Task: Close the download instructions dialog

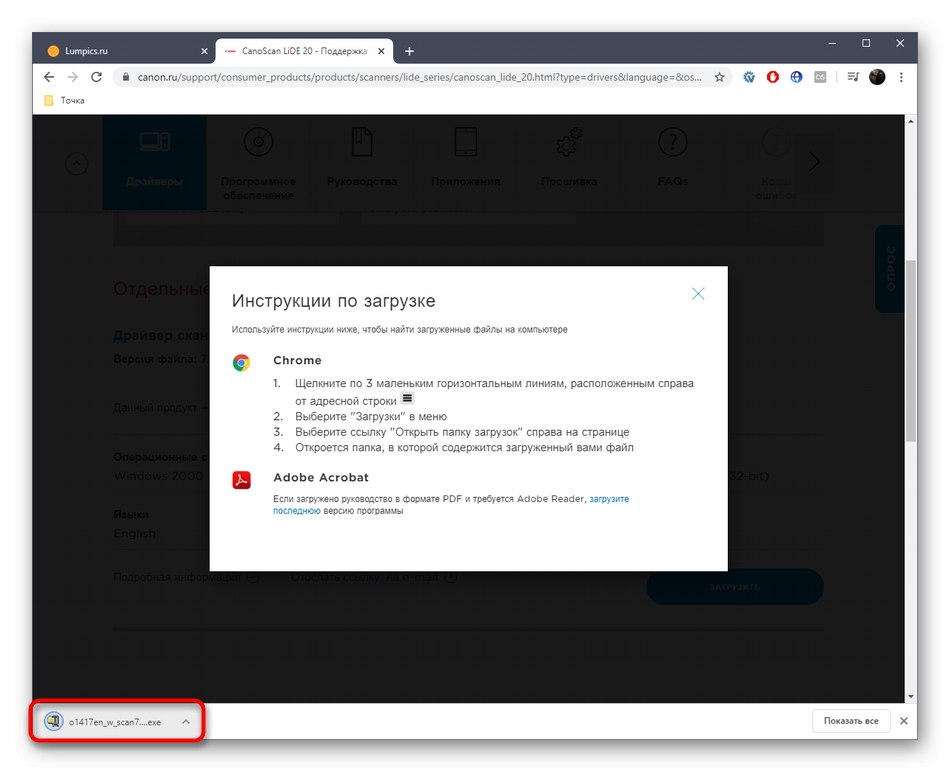Action: pos(698,294)
